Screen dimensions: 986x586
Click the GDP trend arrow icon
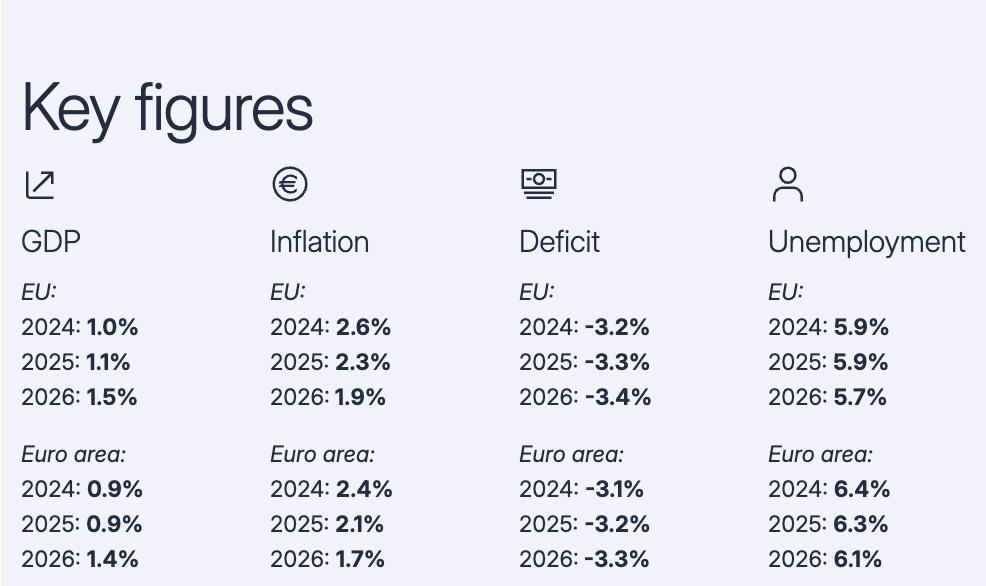tap(39, 185)
